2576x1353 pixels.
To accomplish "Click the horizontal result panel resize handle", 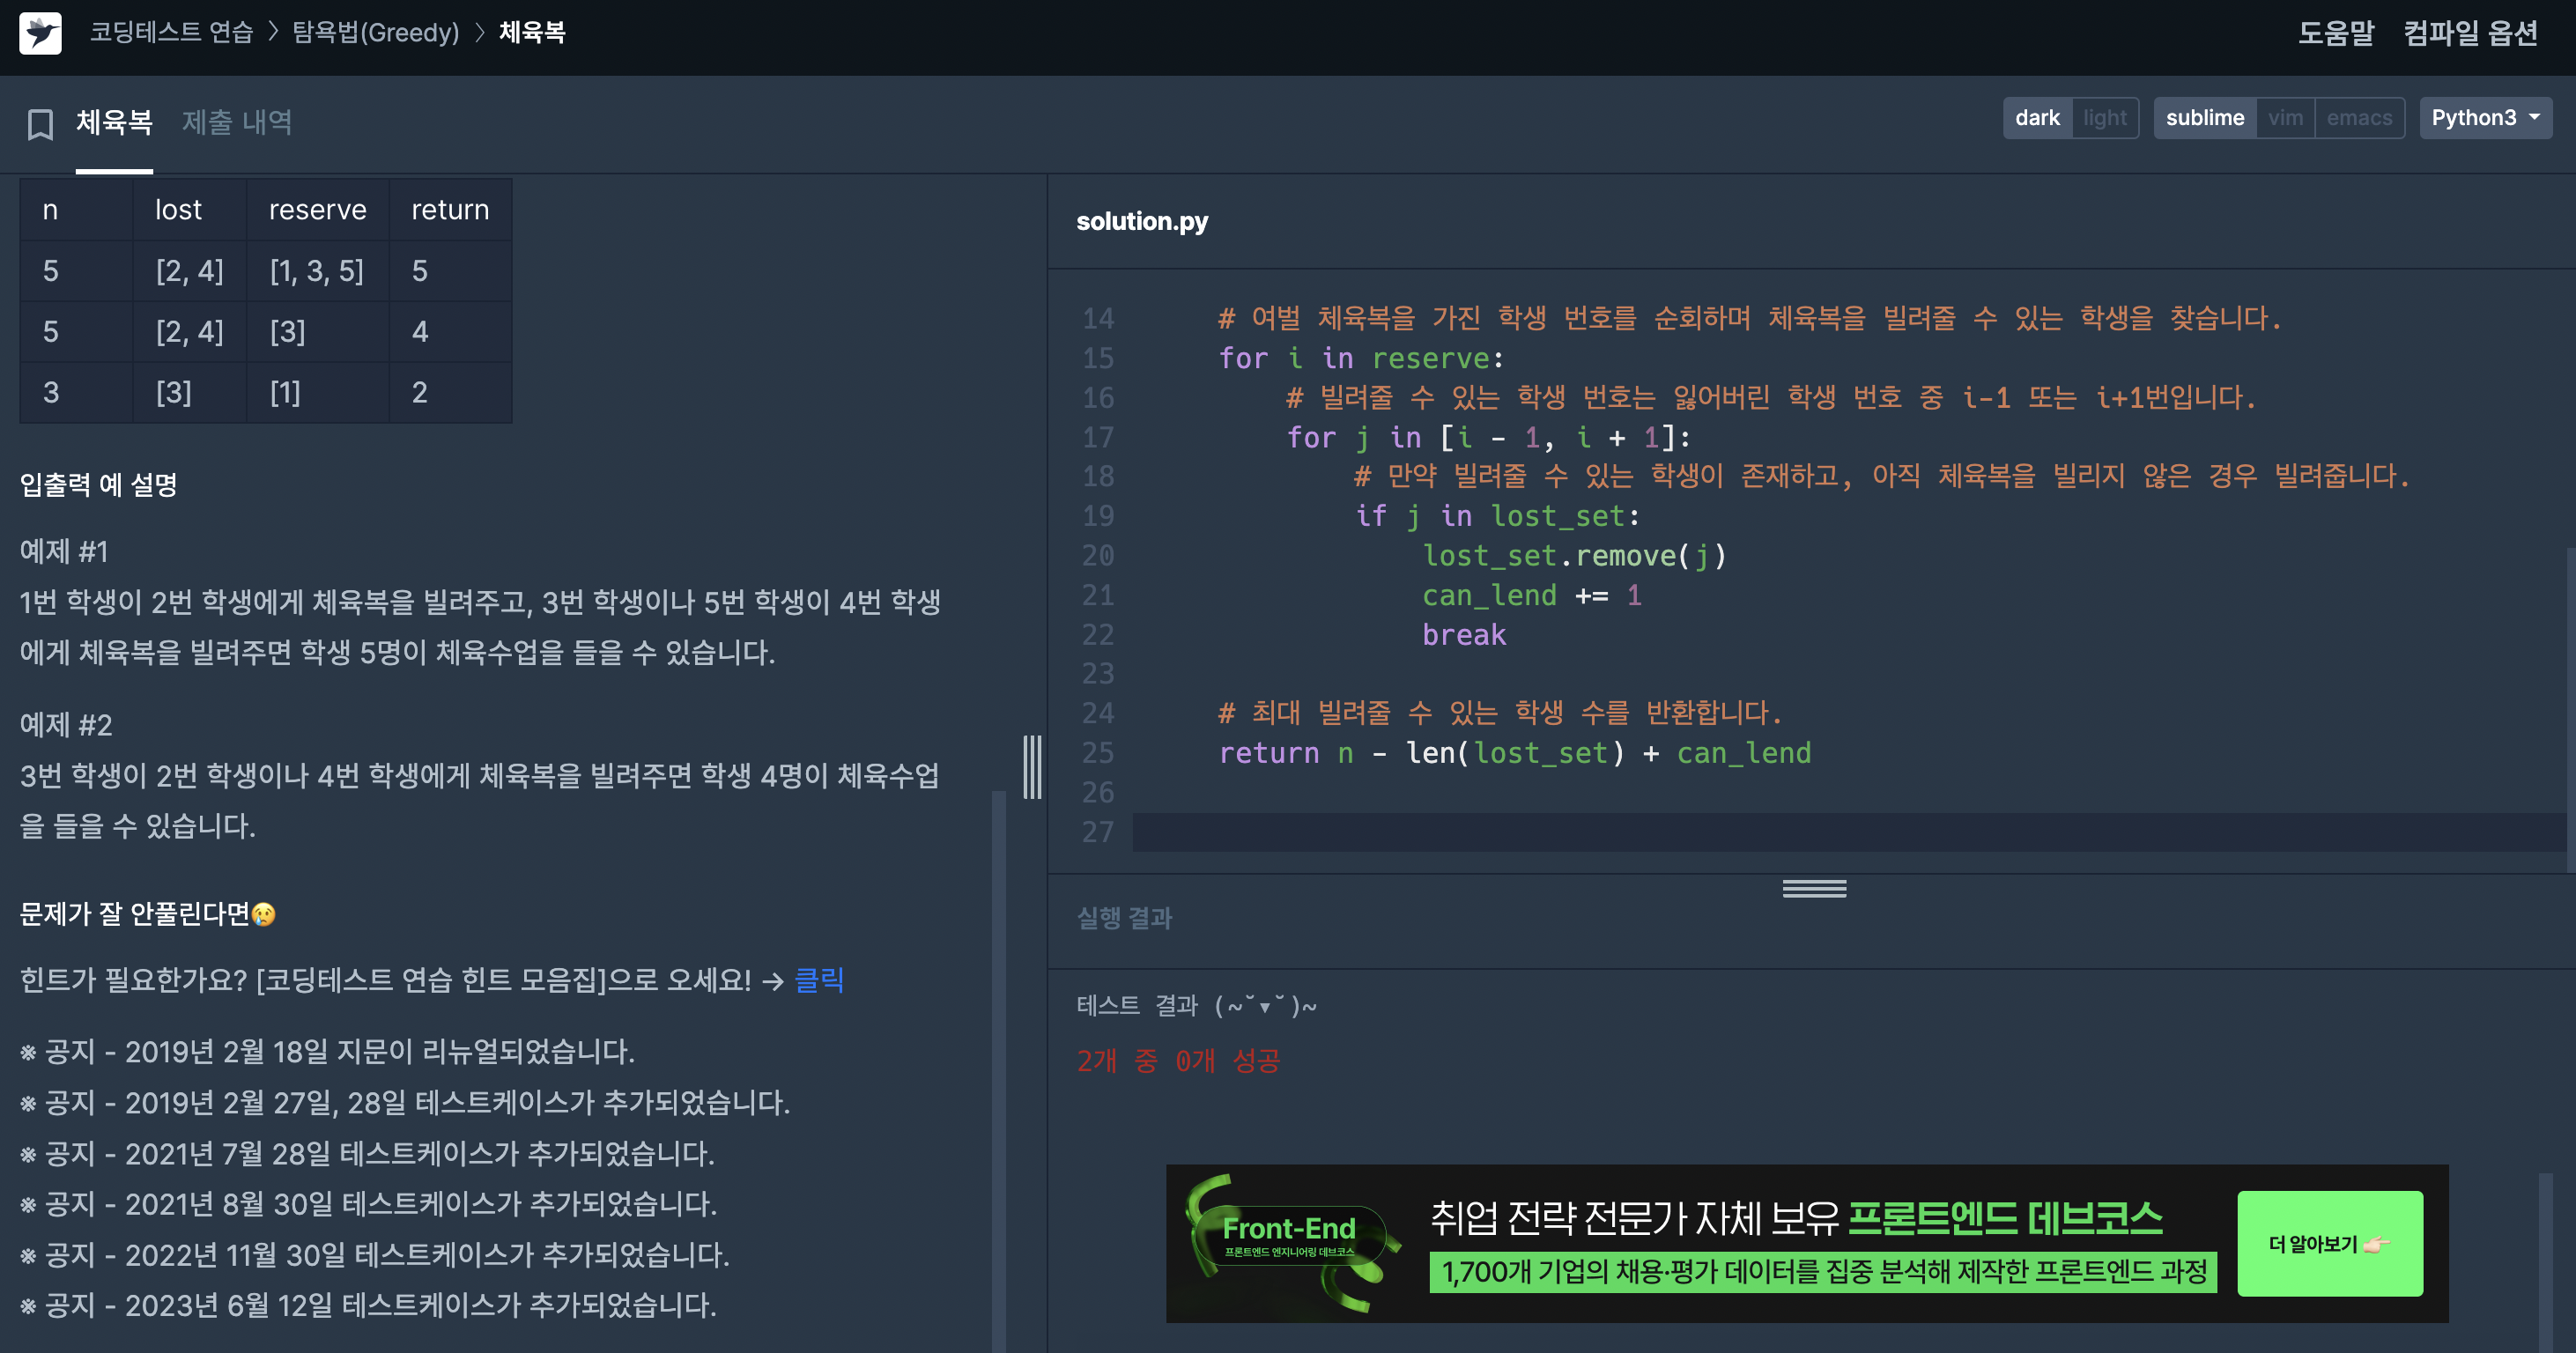I will pos(1814,888).
